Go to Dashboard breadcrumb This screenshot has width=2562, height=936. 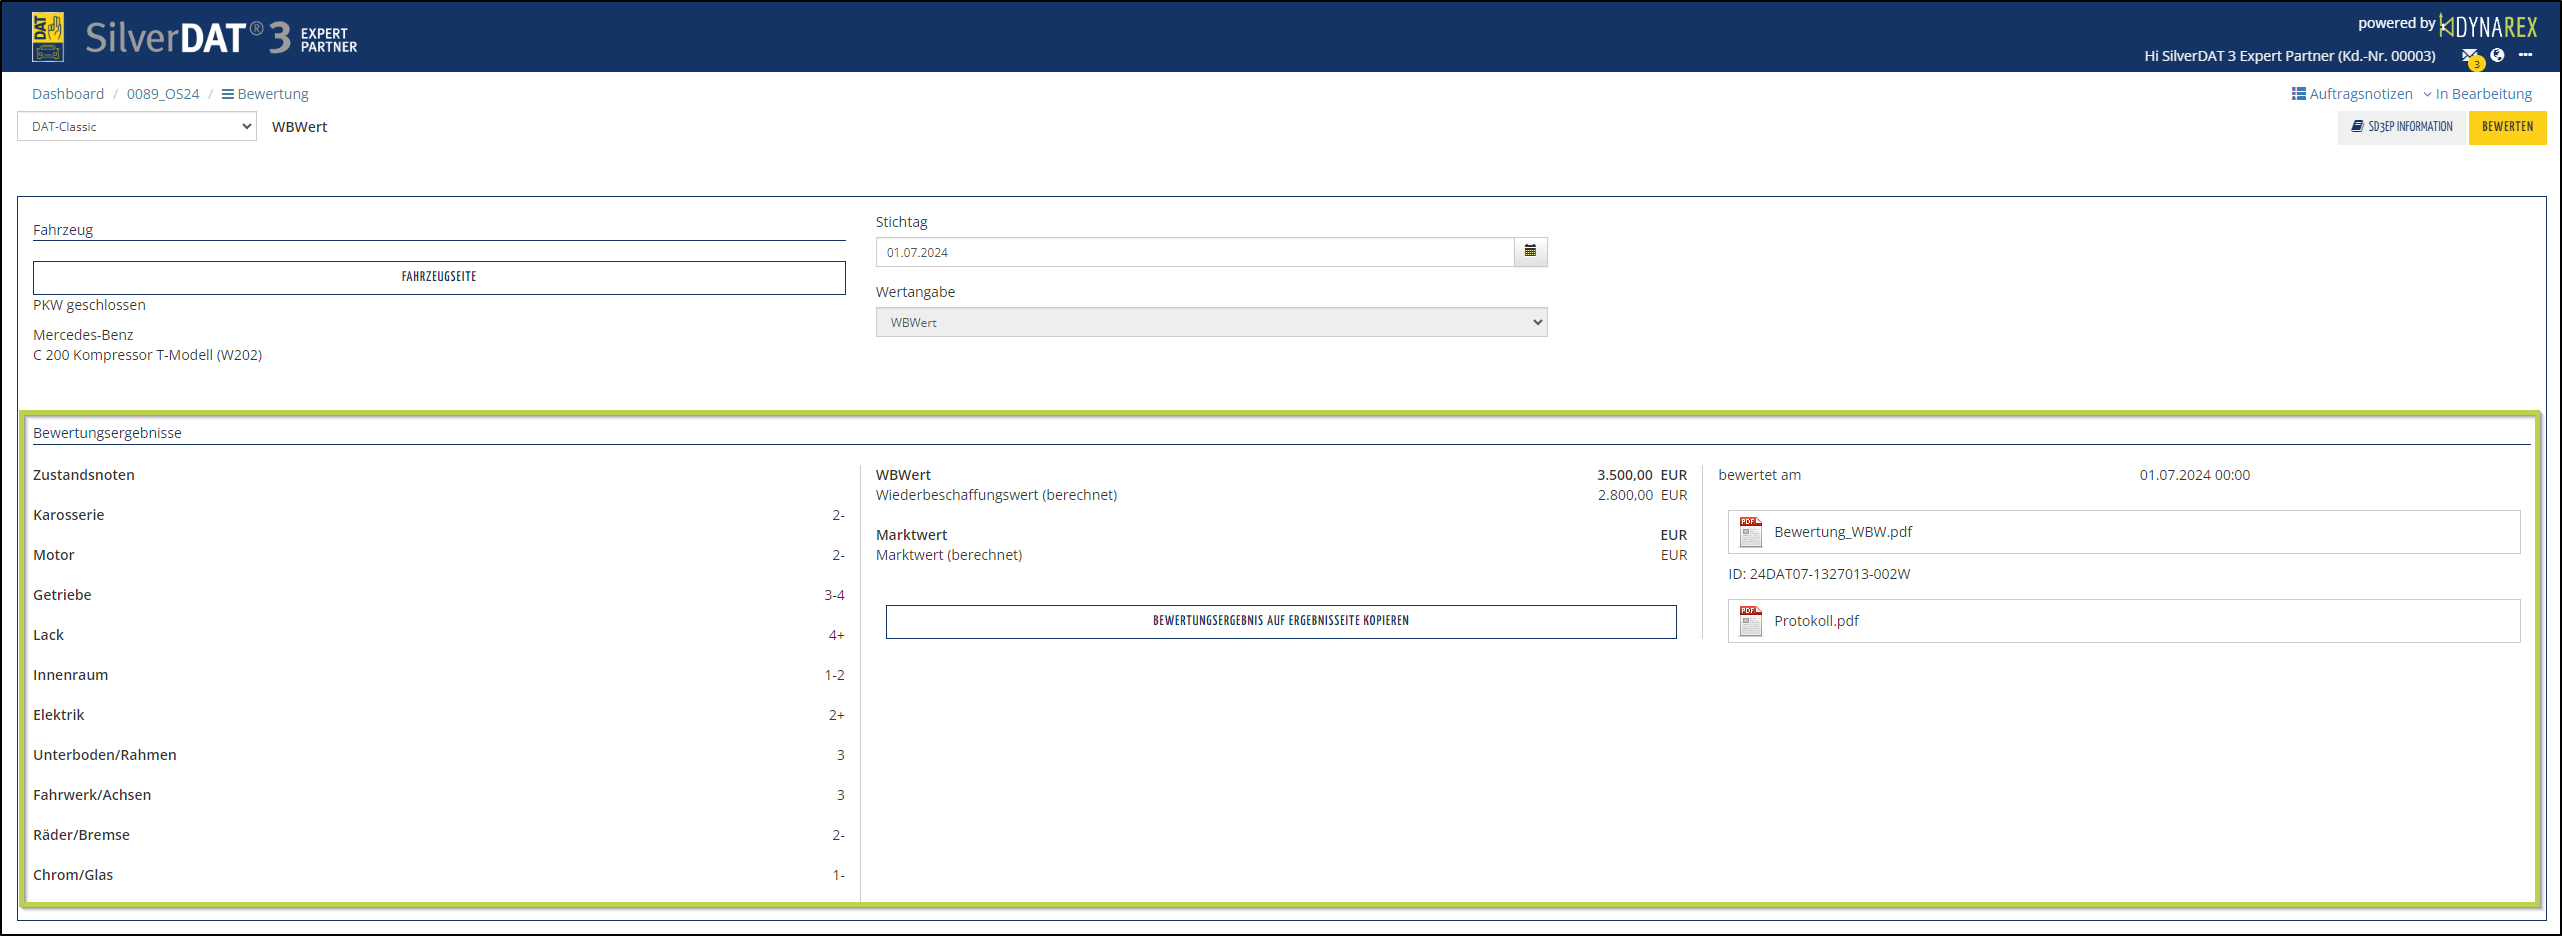point(68,94)
